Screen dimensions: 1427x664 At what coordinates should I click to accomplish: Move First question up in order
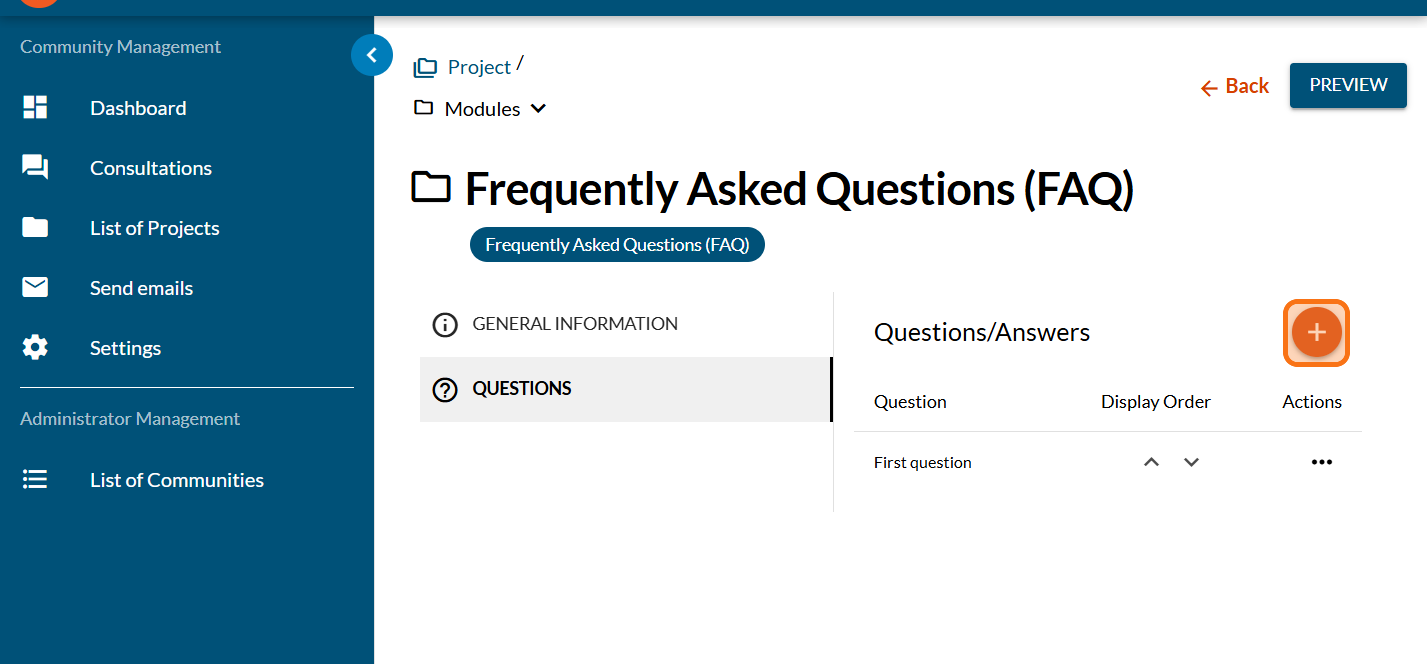pyautogui.click(x=1151, y=462)
